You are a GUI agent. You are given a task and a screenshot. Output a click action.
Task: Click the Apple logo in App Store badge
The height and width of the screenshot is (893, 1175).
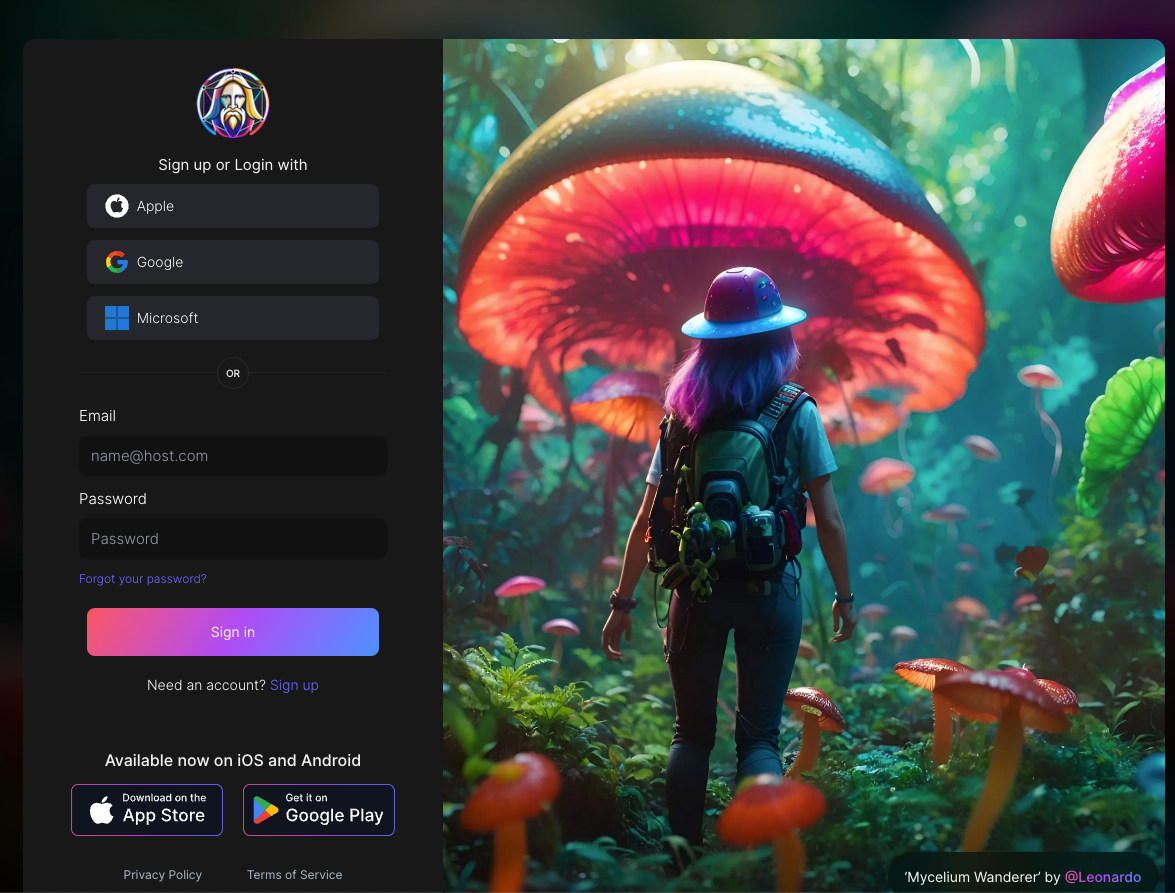click(x=102, y=810)
